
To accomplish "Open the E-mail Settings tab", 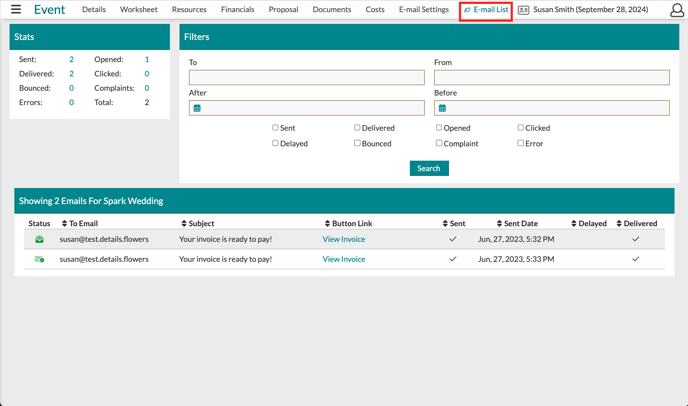I will (x=424, y=10).
